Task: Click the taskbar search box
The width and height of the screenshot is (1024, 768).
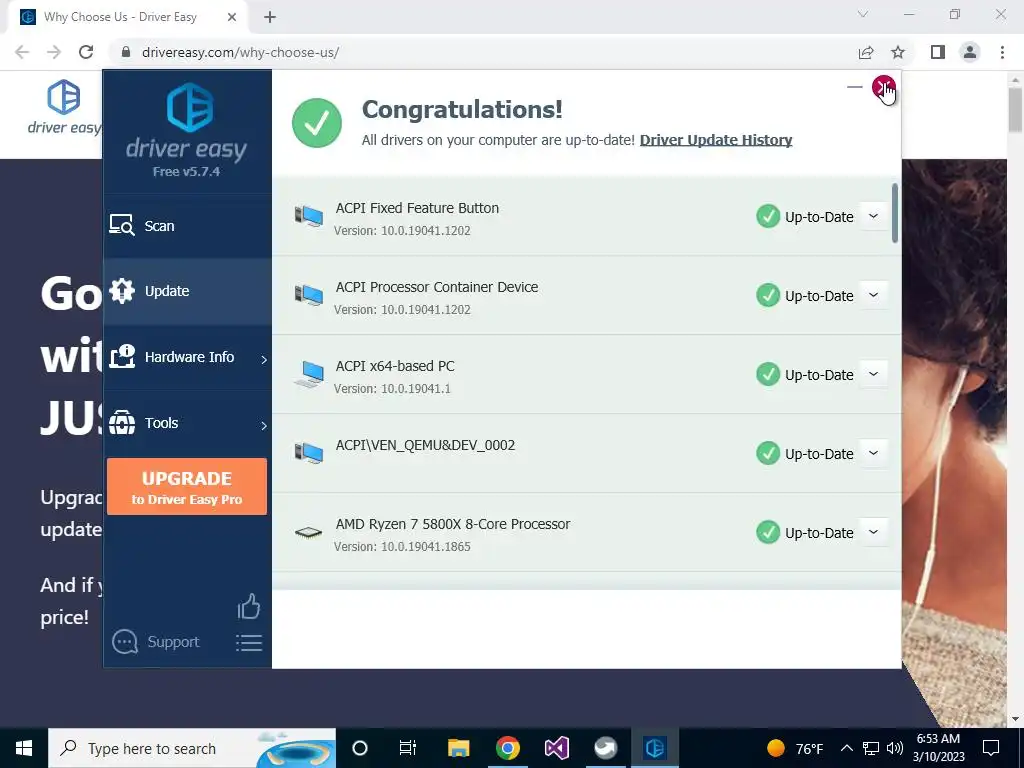Action: point(192,748)
